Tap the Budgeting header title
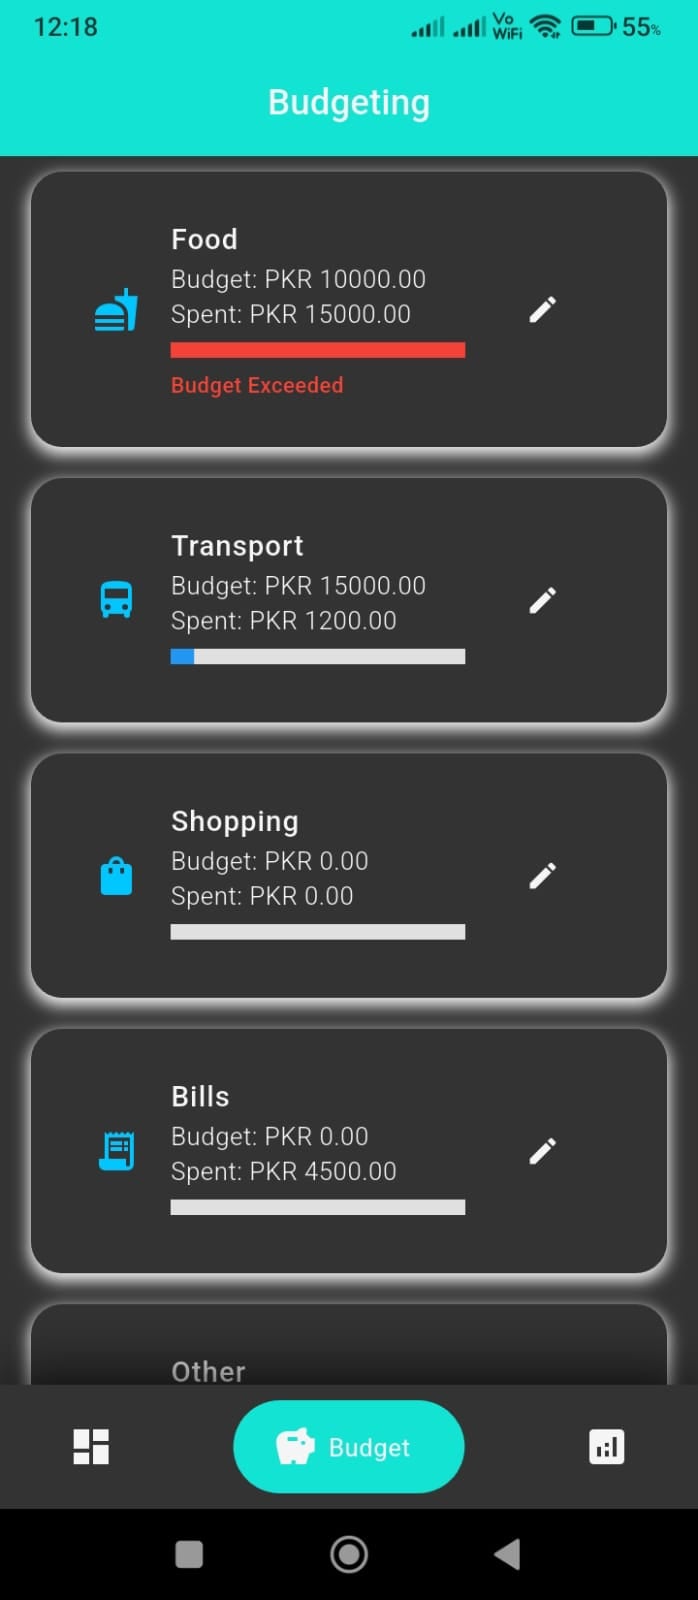The image size is (698, 1600). [349, 103]
